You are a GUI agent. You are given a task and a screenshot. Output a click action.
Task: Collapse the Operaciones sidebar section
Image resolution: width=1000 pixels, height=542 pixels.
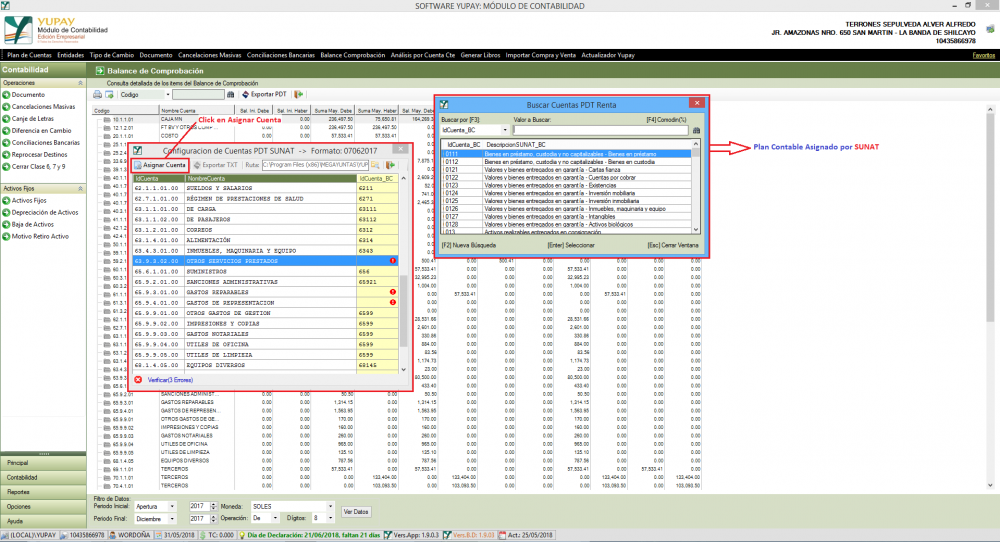point(80,83)
